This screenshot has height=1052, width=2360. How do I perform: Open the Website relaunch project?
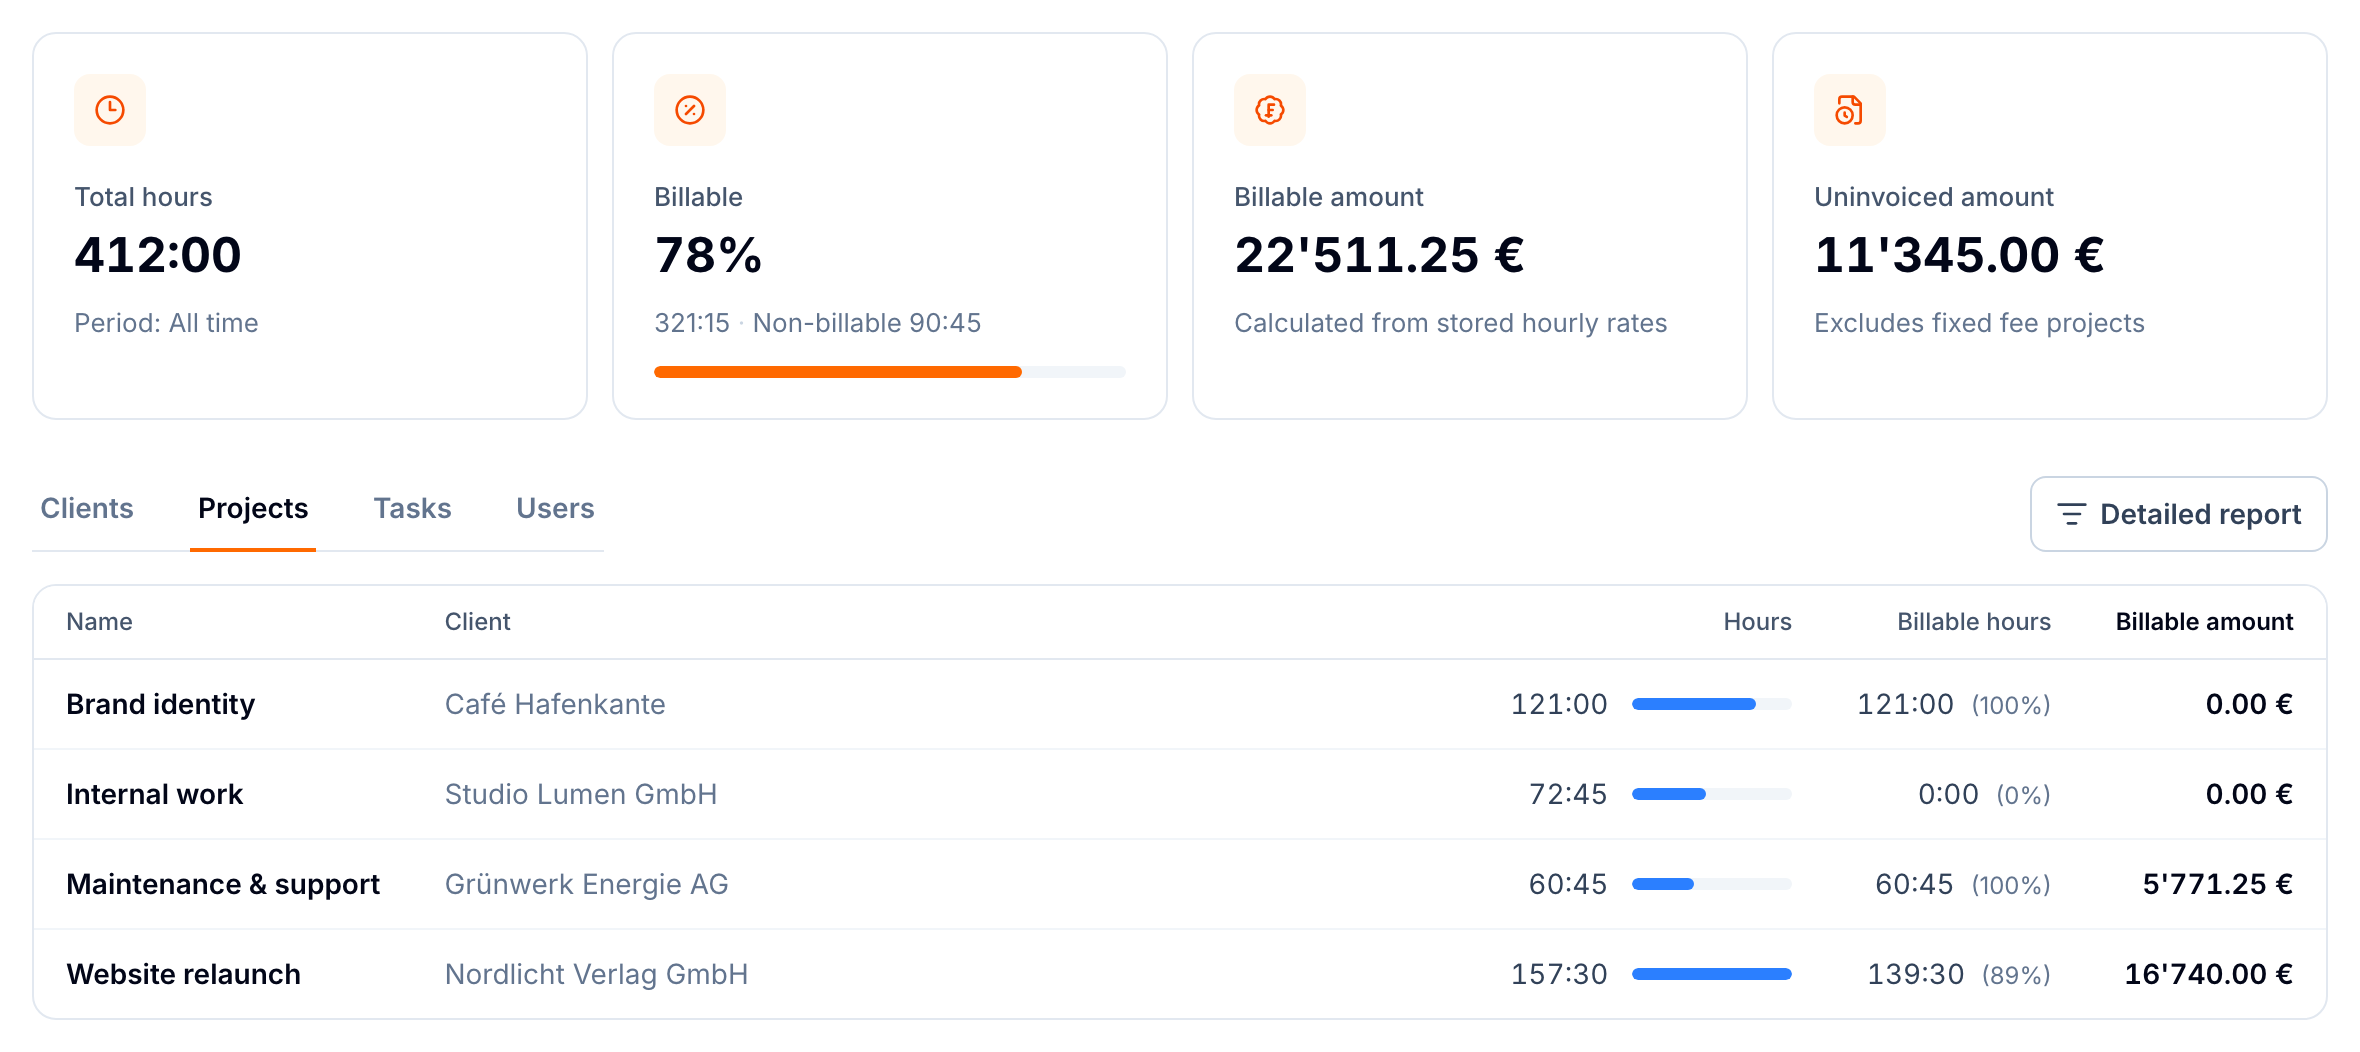click(183, 974)
